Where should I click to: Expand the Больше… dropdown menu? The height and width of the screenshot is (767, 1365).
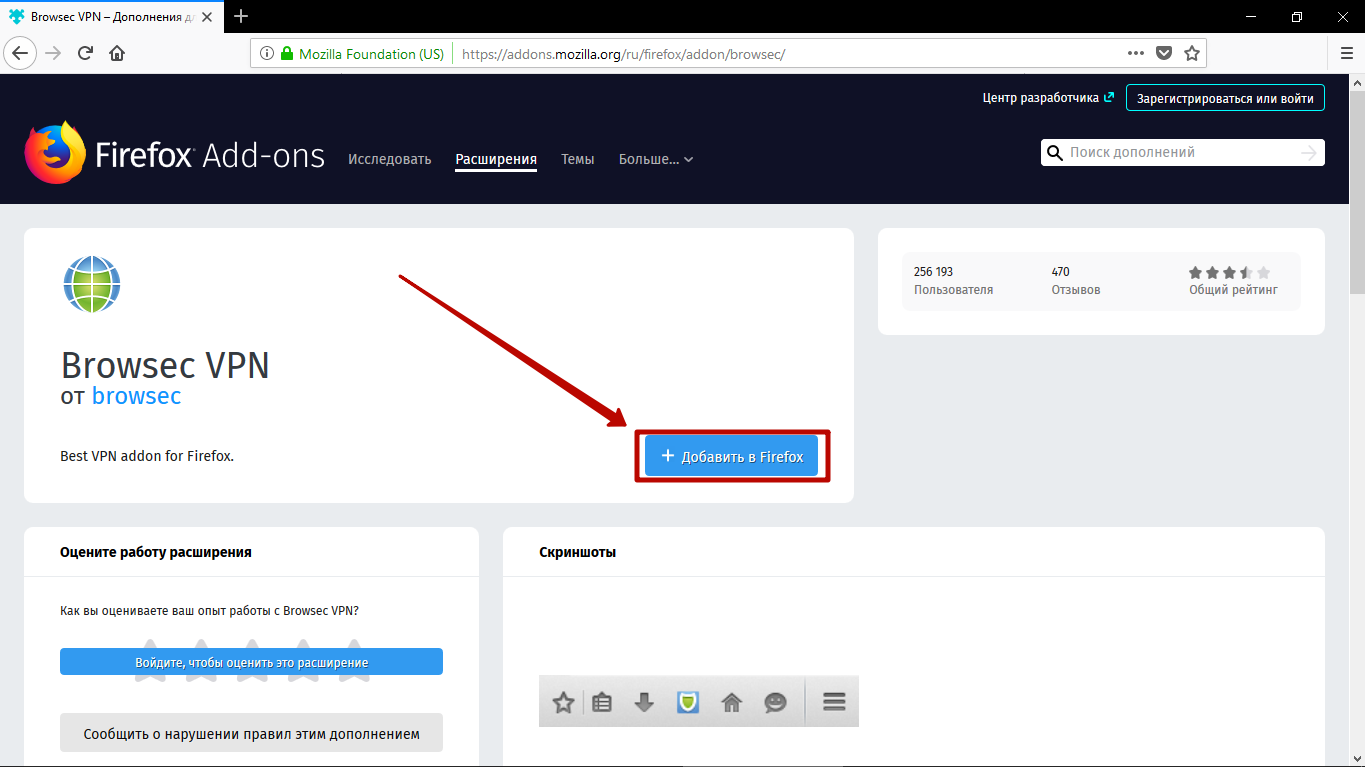(656, 159)
